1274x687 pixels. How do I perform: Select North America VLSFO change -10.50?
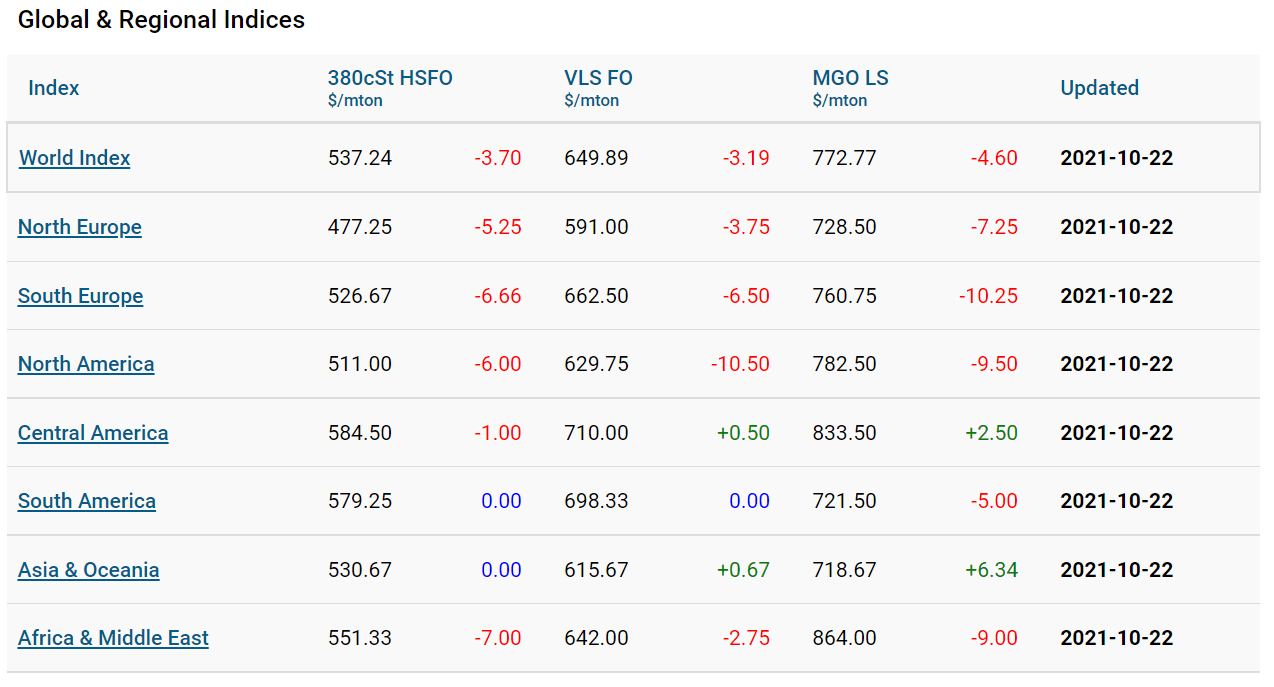740,364
